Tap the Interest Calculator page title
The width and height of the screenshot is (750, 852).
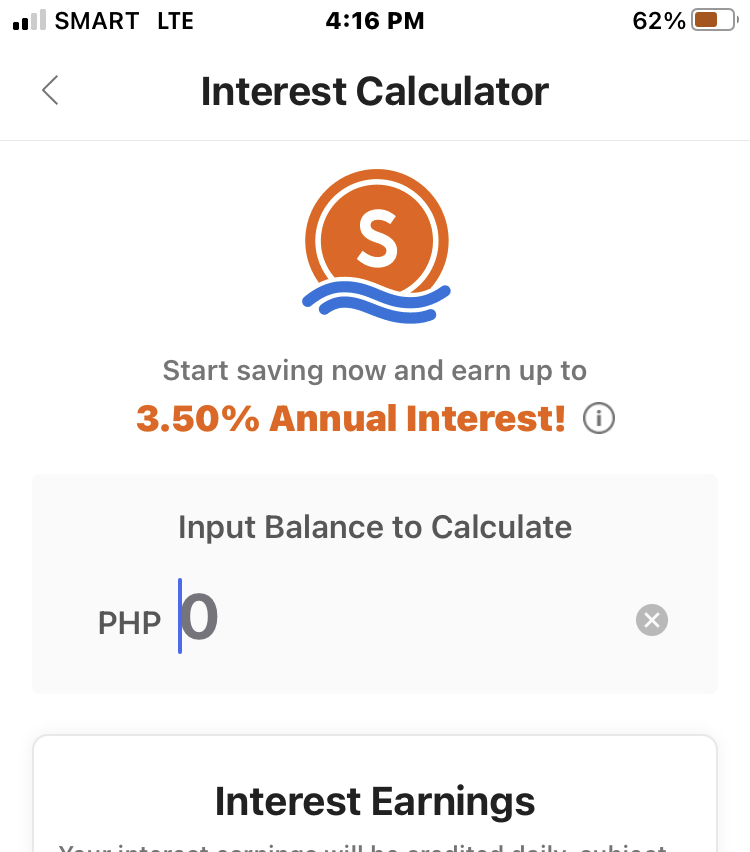375,92
